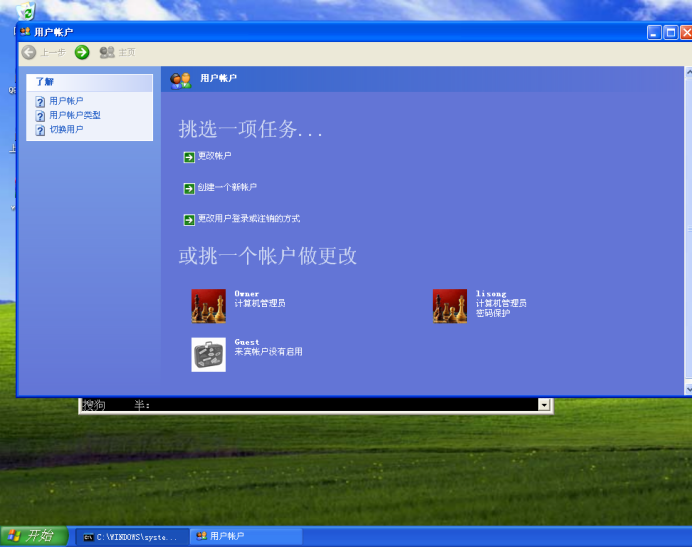Click the green arrow beside 更改帐户
The image size is (693, 547).
pyautogui.click(x=189, y=157)
